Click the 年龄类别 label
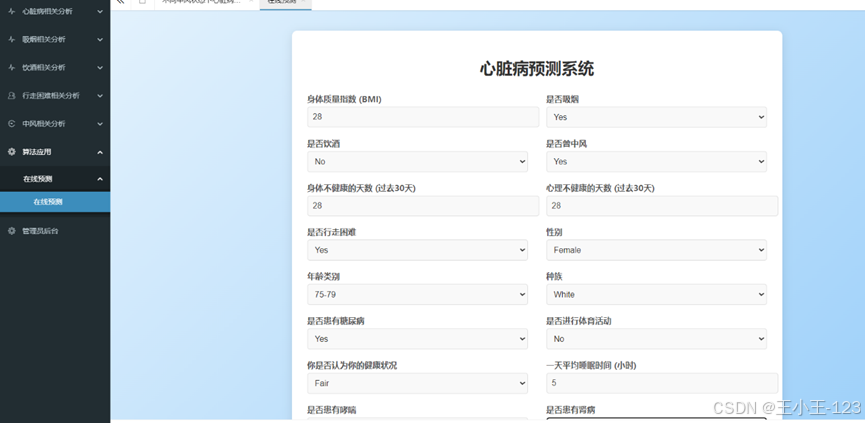The height and width of the screenshot is (423, 865). pyautogui.click(x=323, y=277)
